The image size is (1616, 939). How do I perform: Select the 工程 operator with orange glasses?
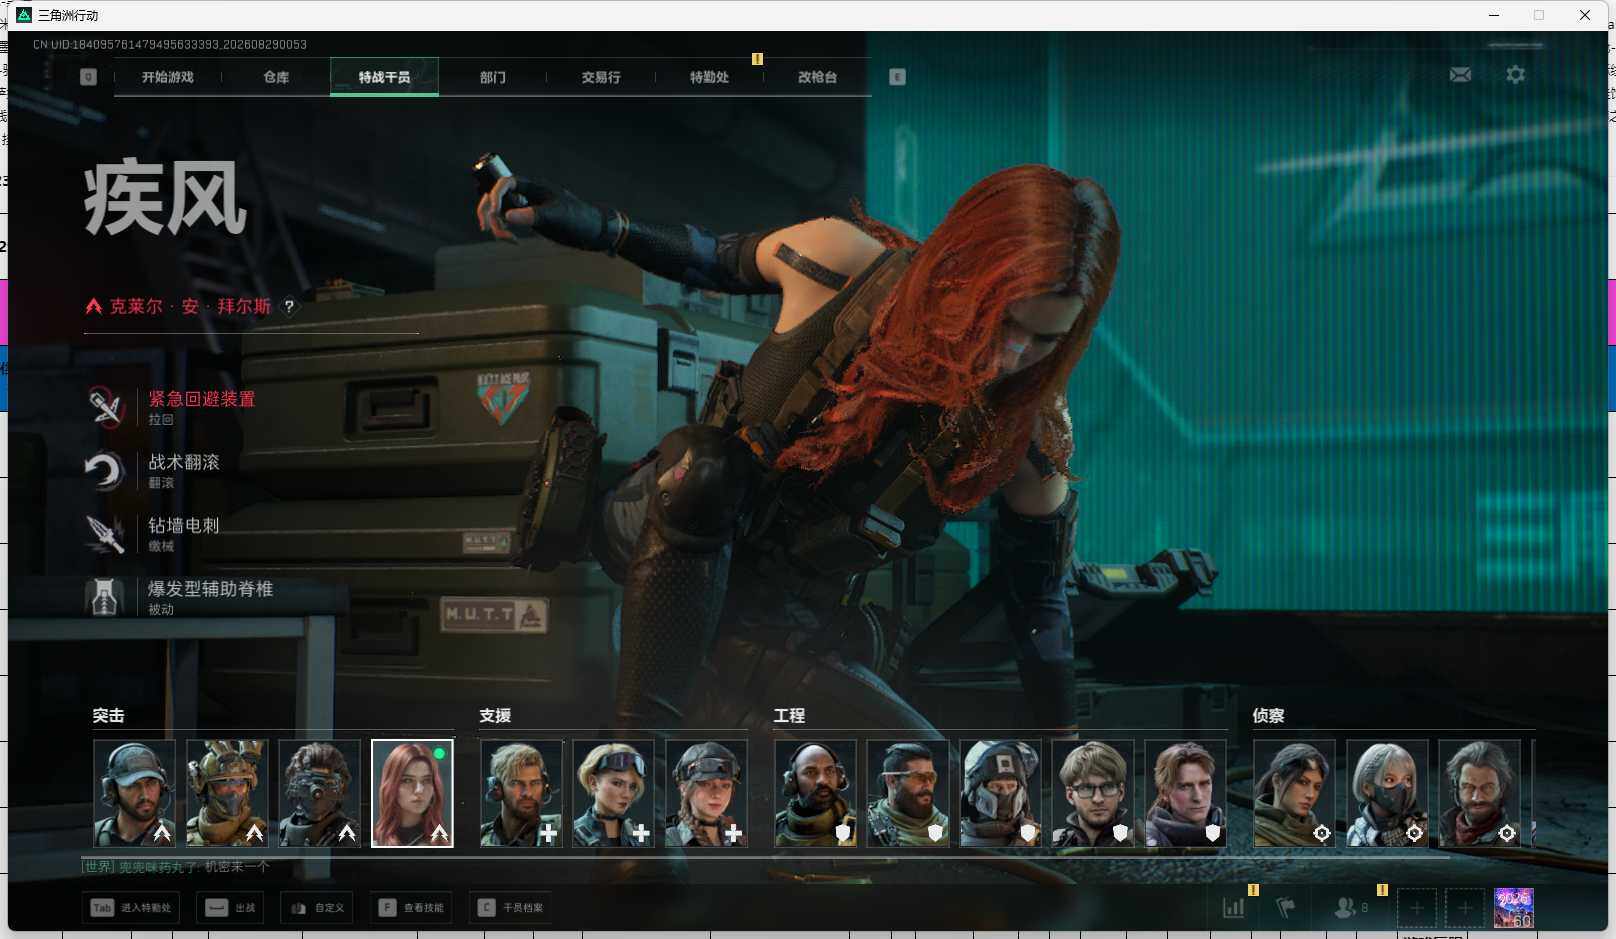tap(908, 793)
